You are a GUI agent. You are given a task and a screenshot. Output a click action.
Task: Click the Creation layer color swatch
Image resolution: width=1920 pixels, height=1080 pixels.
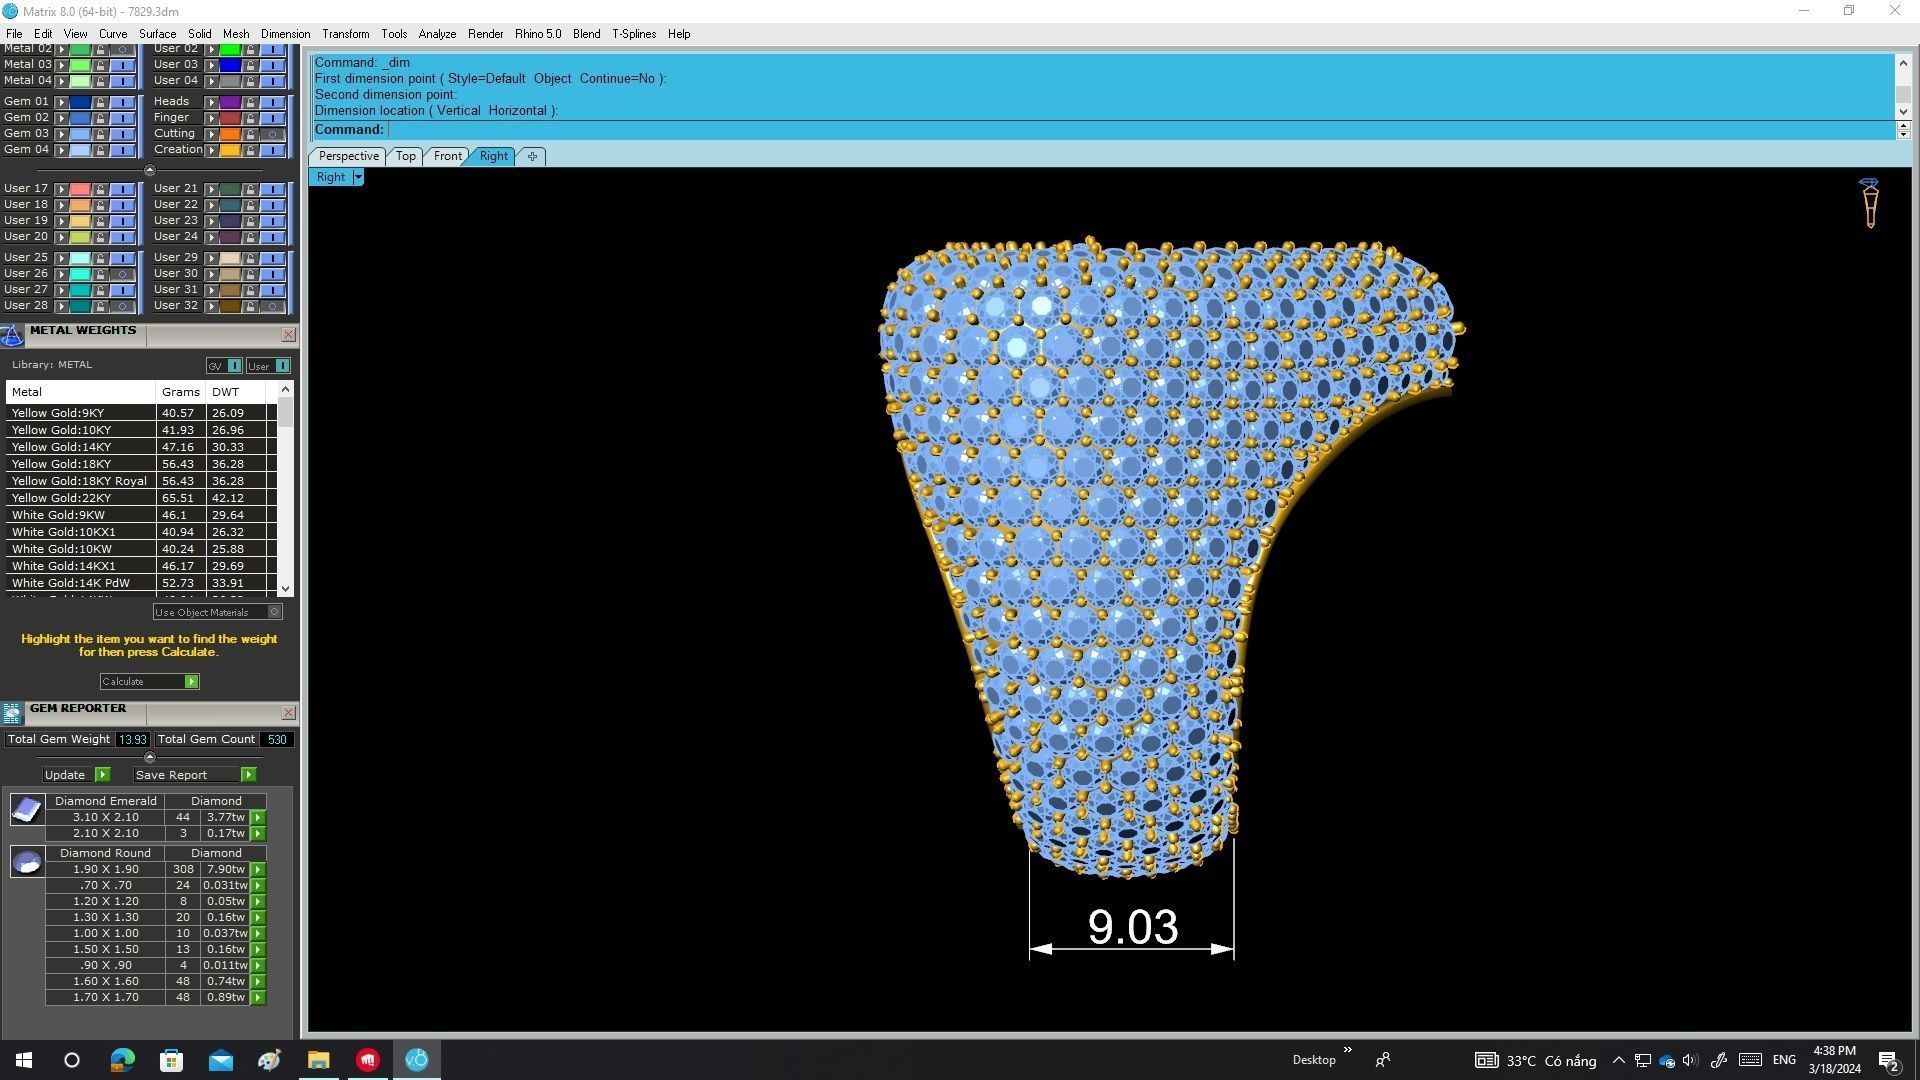230,150
